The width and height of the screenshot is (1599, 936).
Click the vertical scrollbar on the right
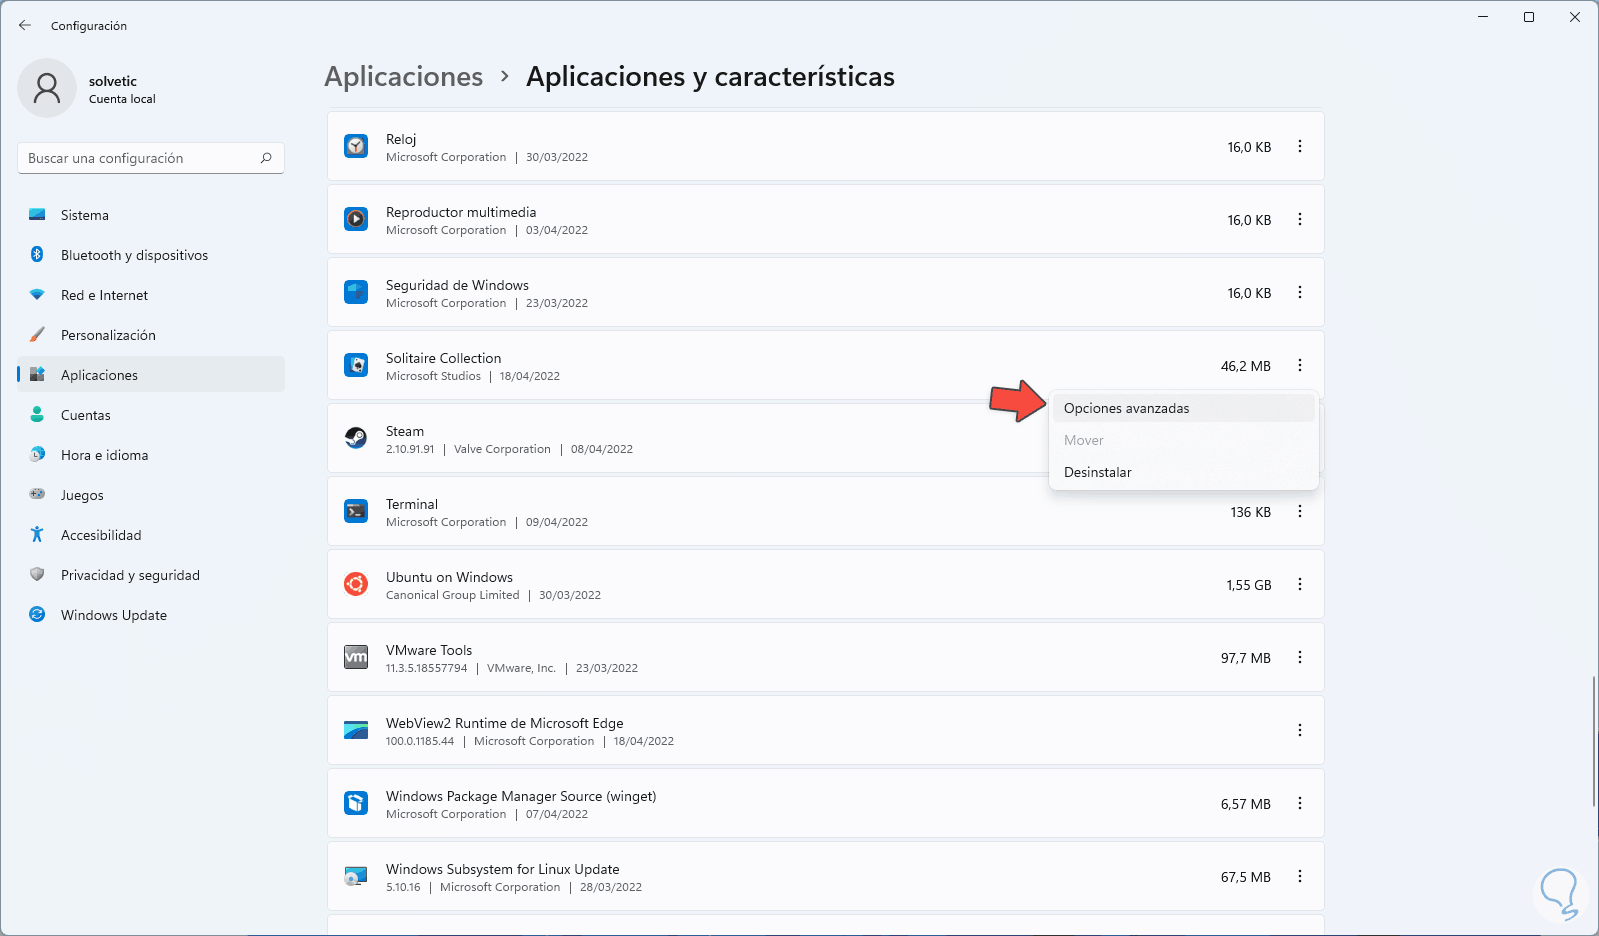[x=1594, y=740]
